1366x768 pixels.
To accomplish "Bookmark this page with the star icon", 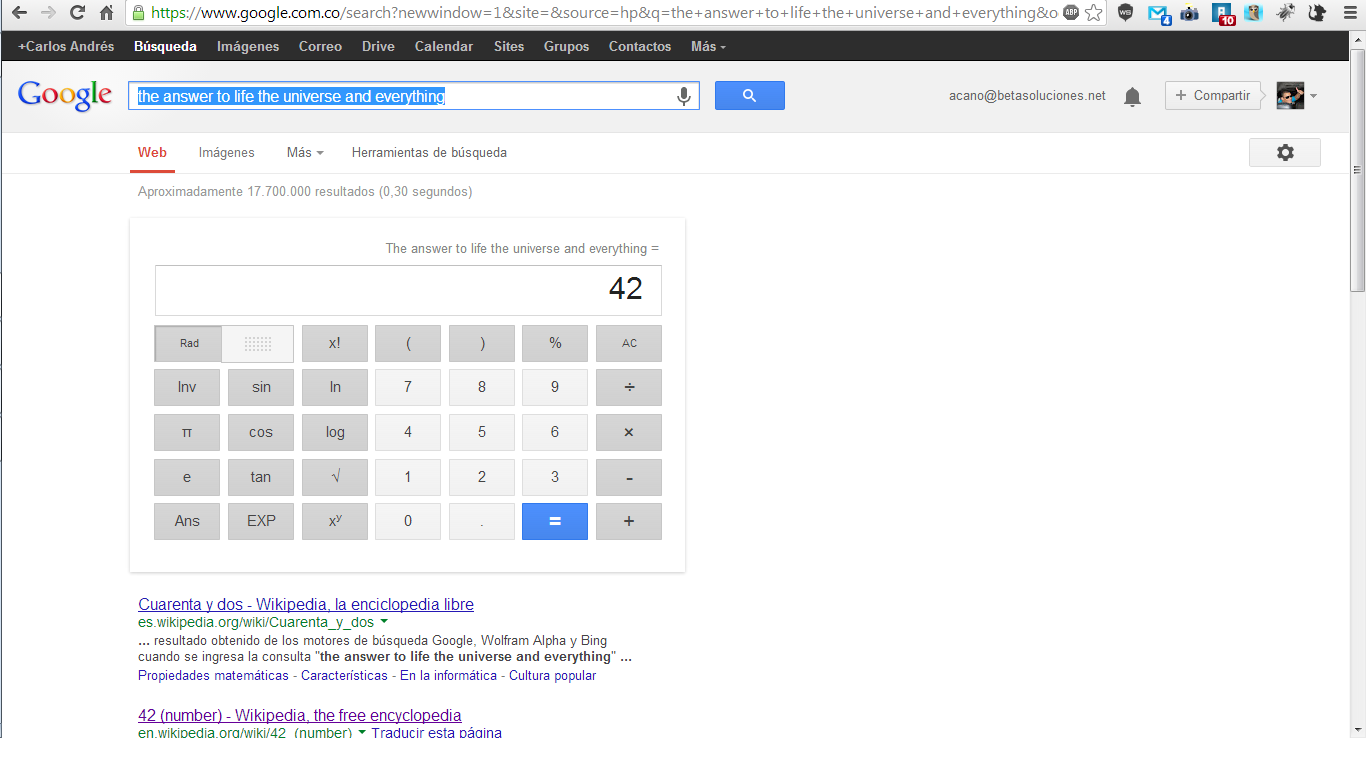I will (x=1094, y=13).
